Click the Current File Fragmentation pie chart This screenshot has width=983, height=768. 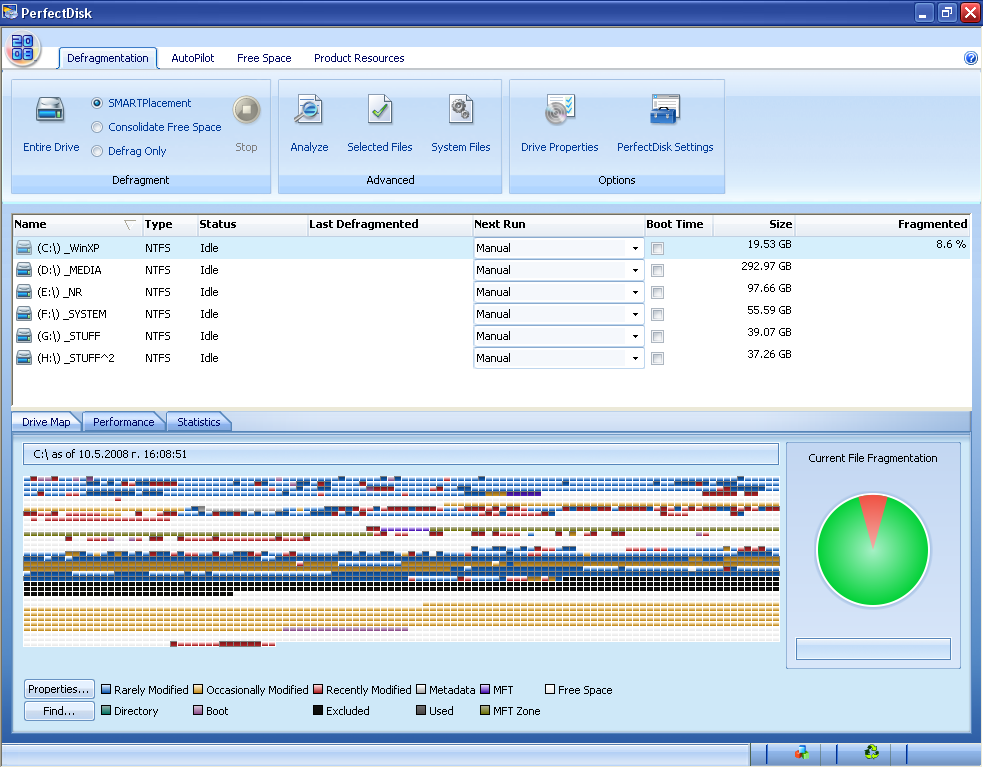tap(873, 550)
